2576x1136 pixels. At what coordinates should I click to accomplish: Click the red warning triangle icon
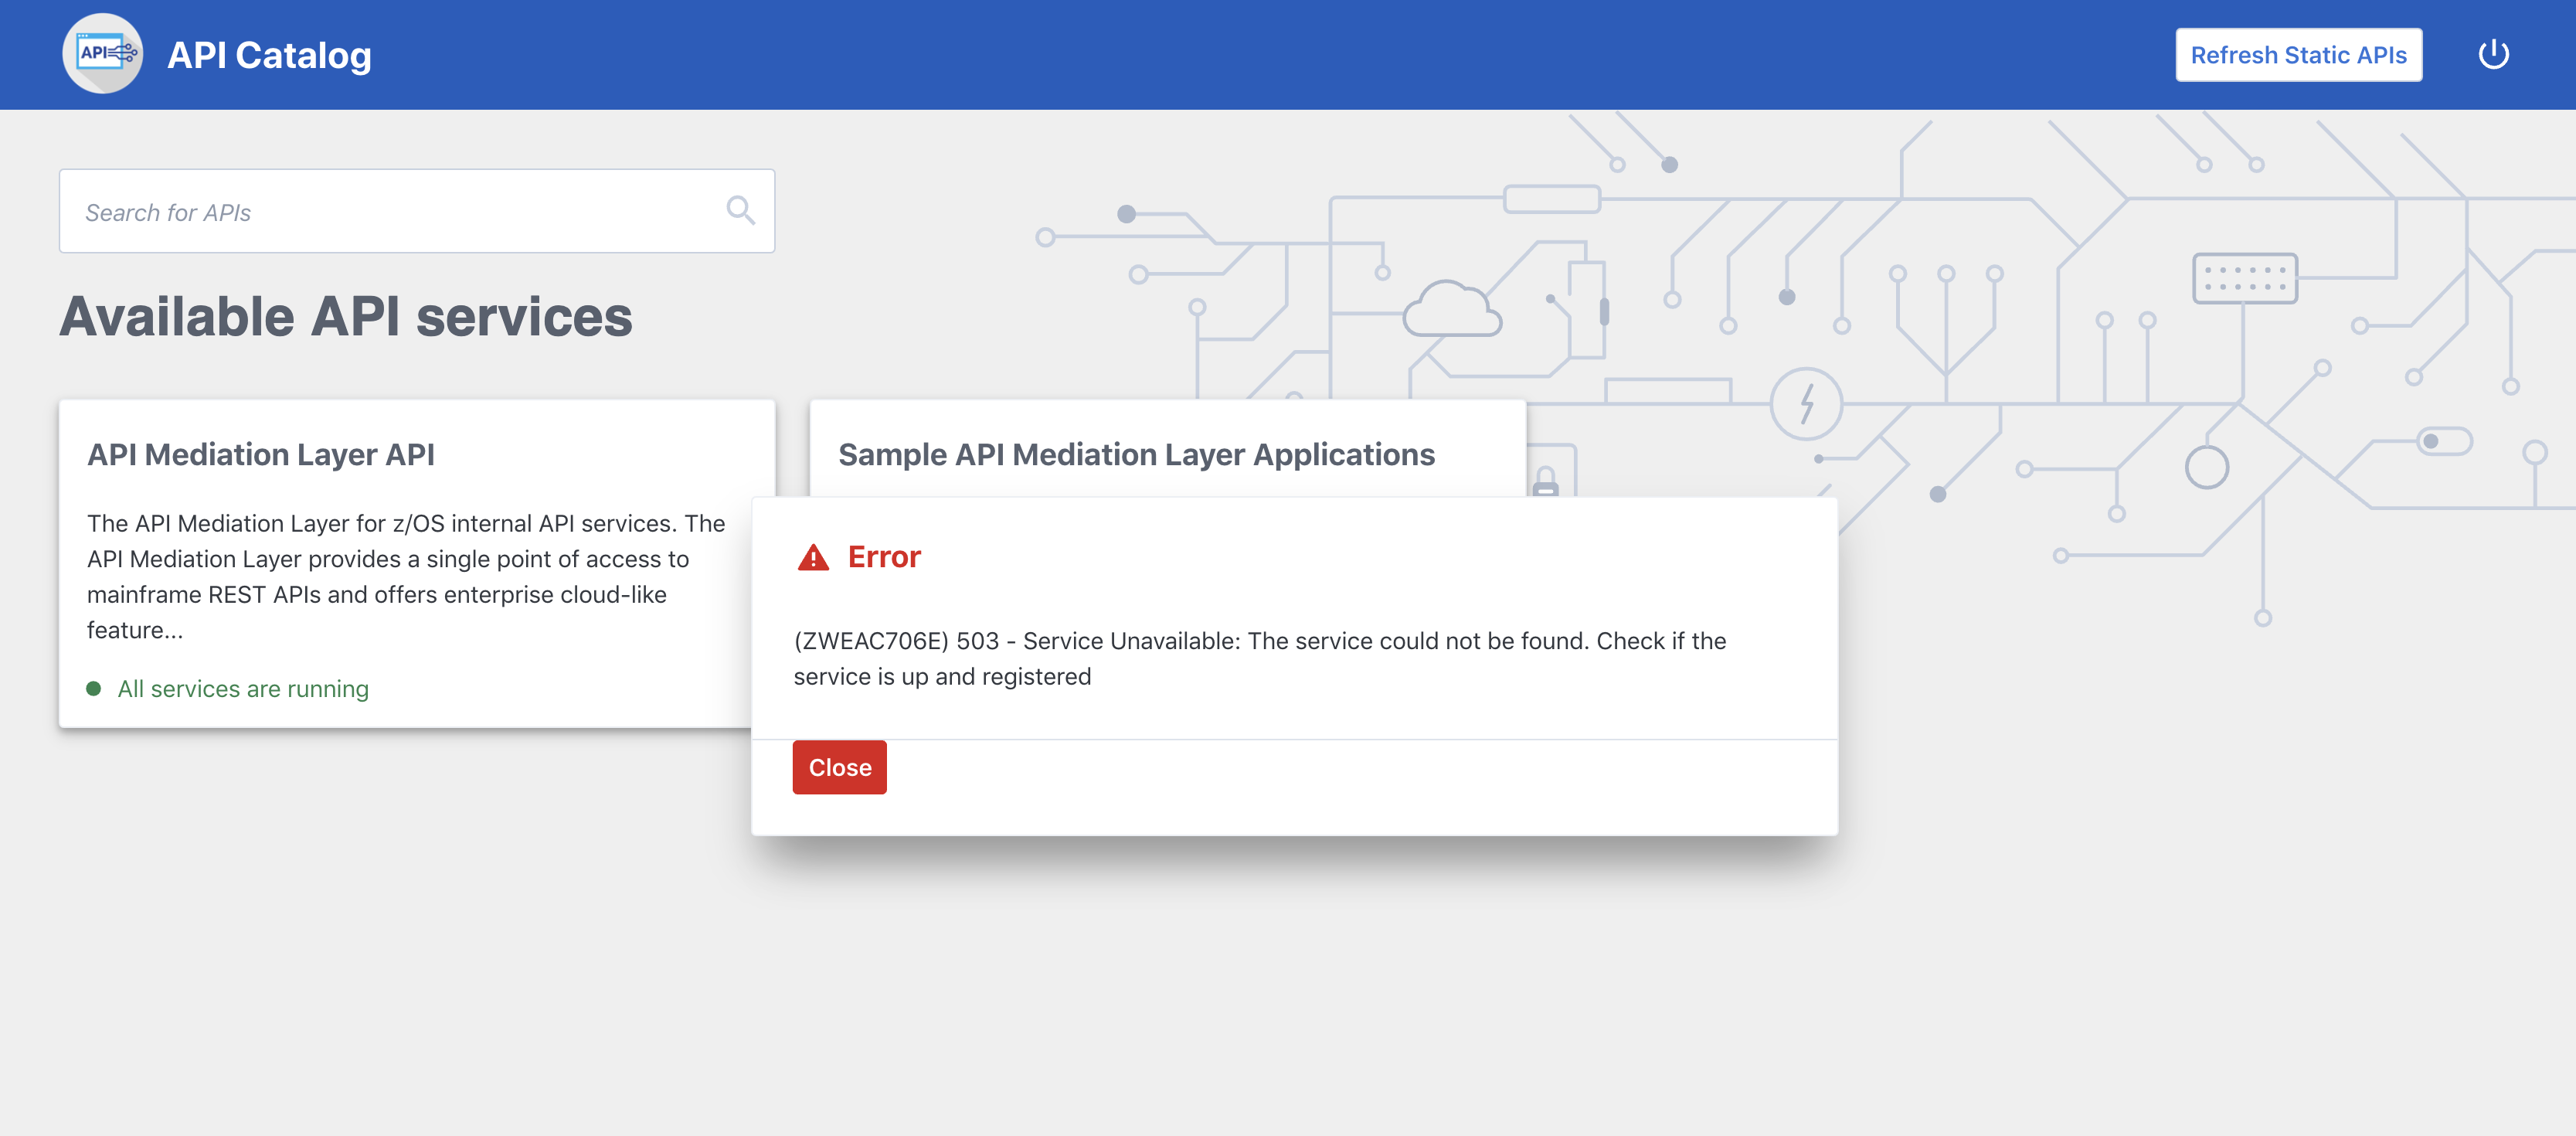(x=813, y=558)
